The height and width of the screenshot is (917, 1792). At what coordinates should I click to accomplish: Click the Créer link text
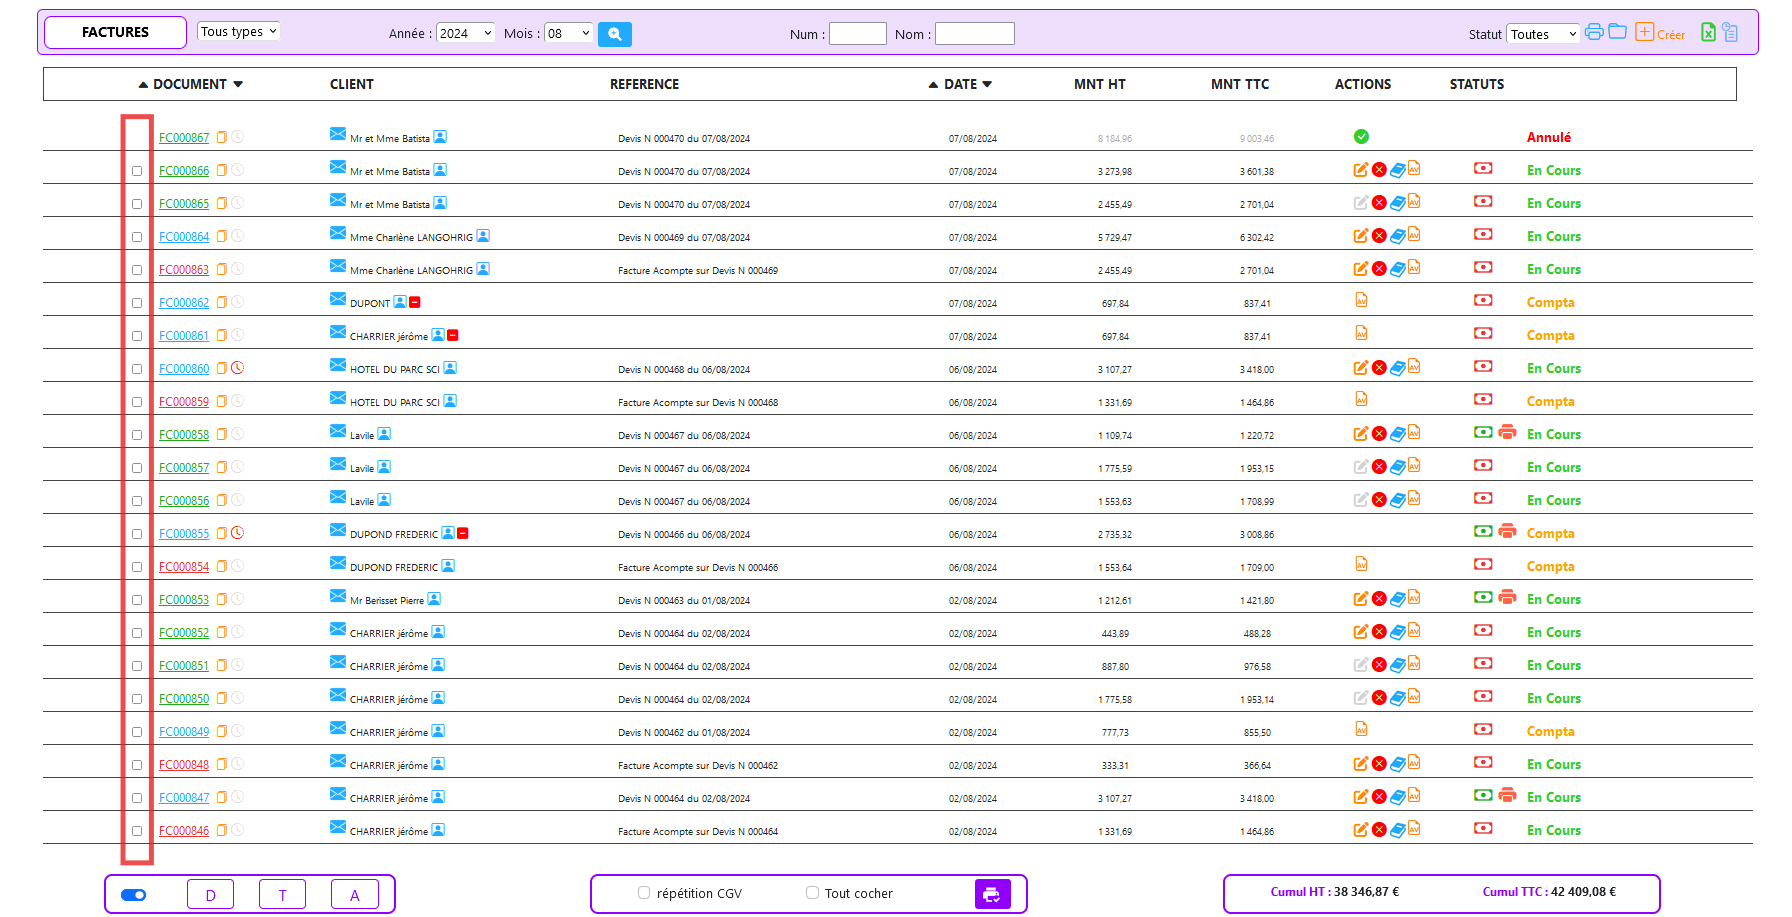pyautogui.click(x=1671, y=35)
